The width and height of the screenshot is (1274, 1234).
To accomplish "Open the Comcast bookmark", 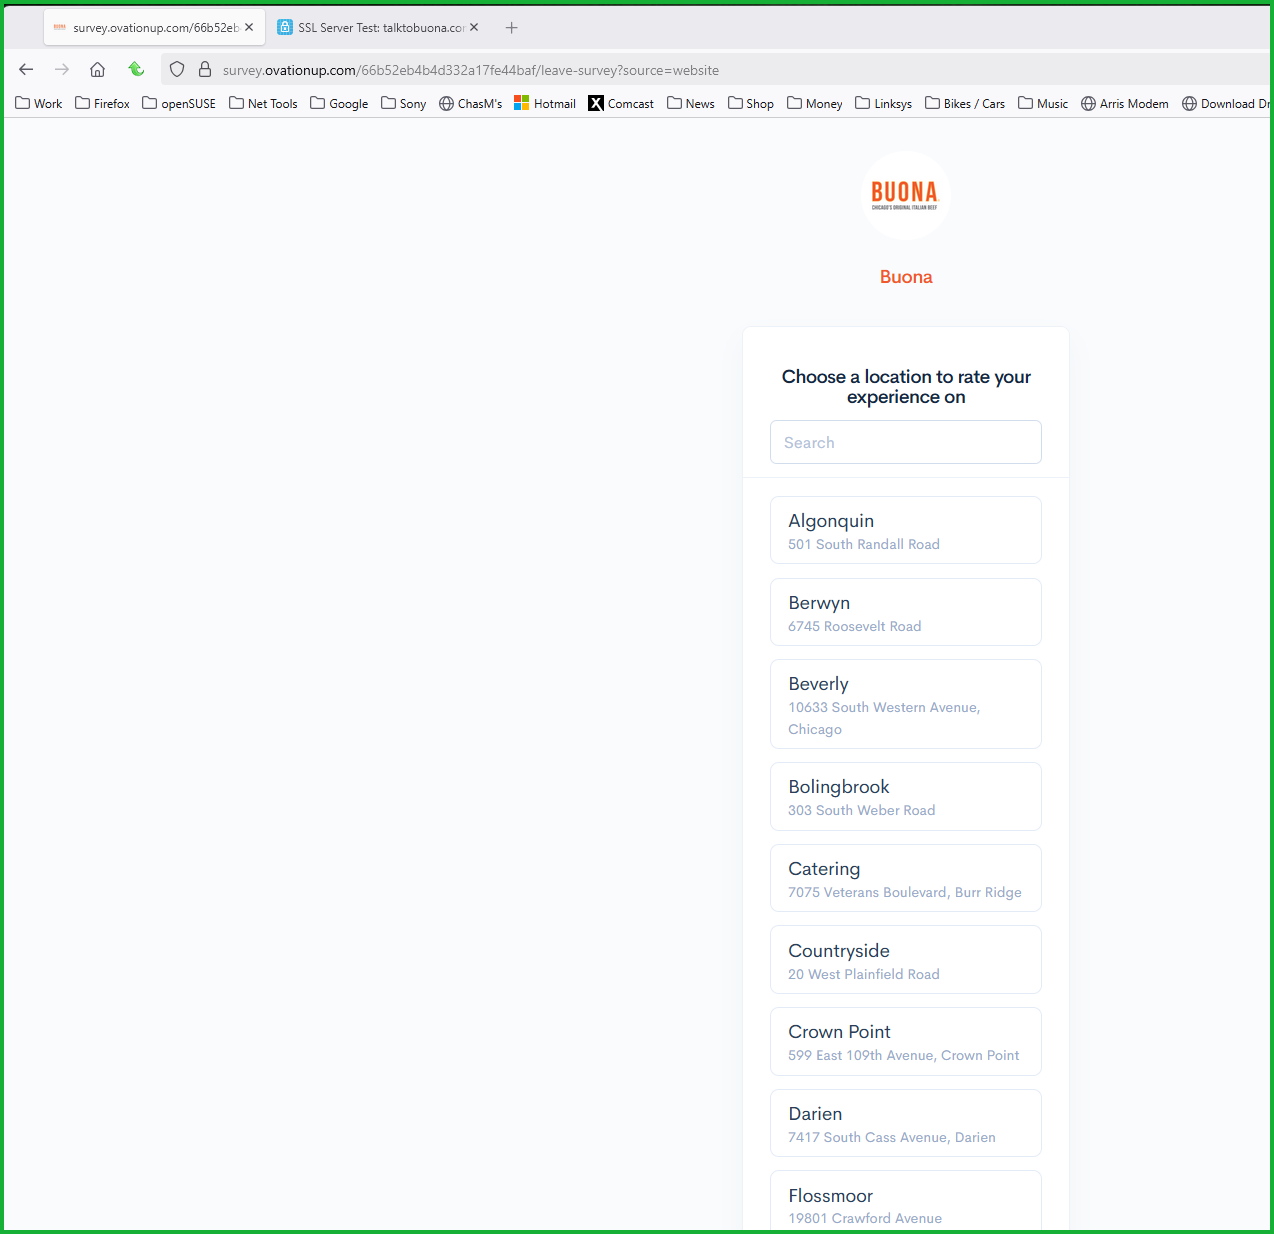I will click(621, 103).
